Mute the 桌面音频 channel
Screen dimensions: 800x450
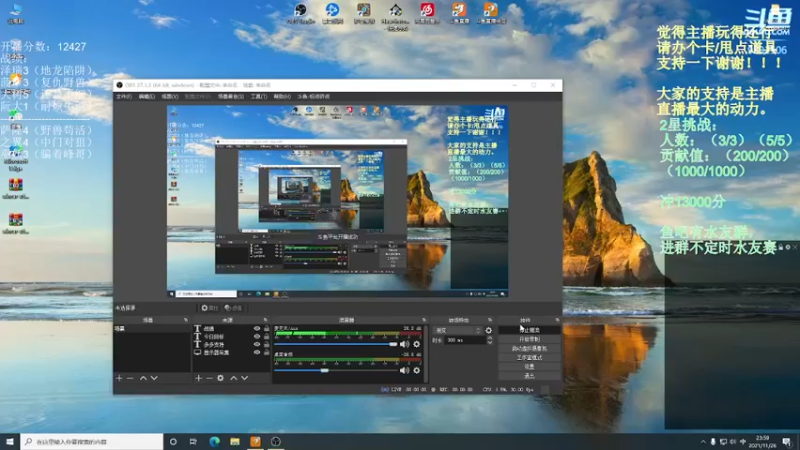click(x=405, y=370)
